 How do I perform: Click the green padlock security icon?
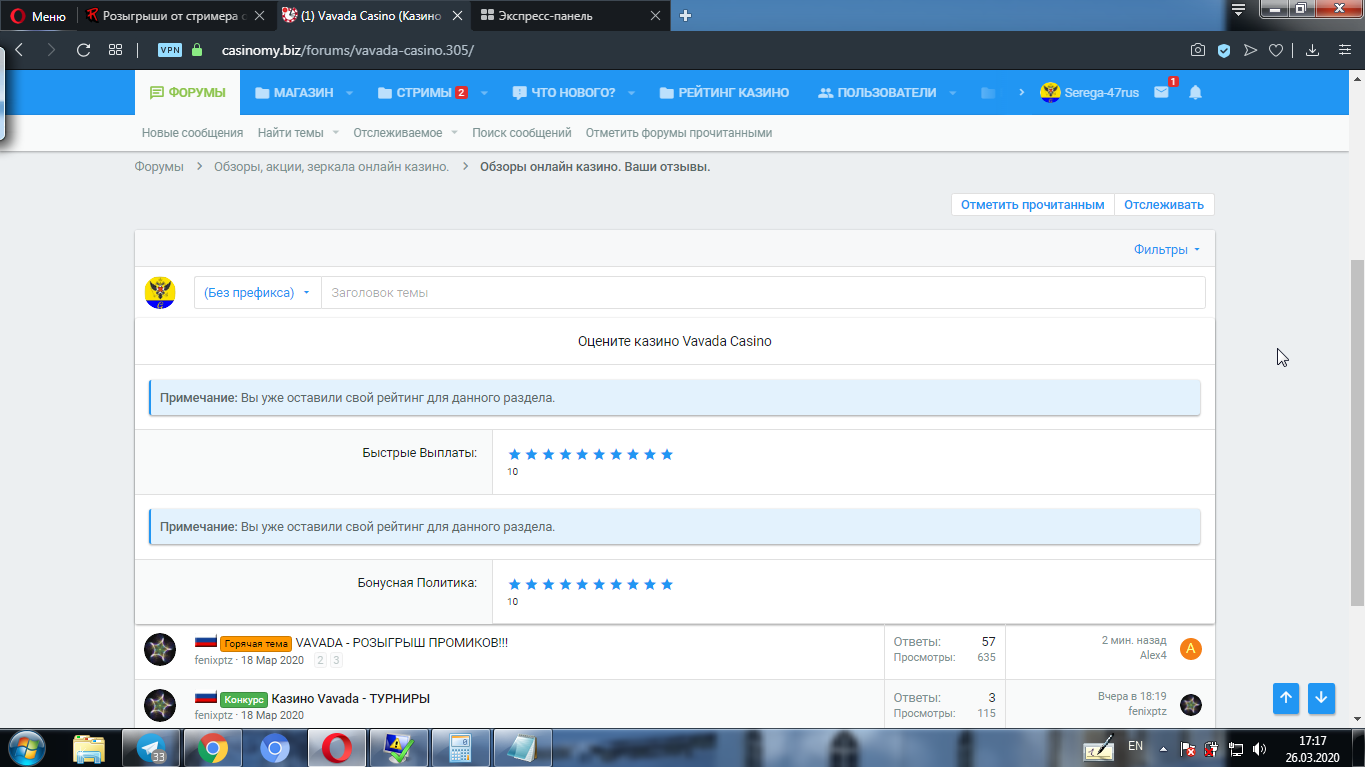point(196,50)
